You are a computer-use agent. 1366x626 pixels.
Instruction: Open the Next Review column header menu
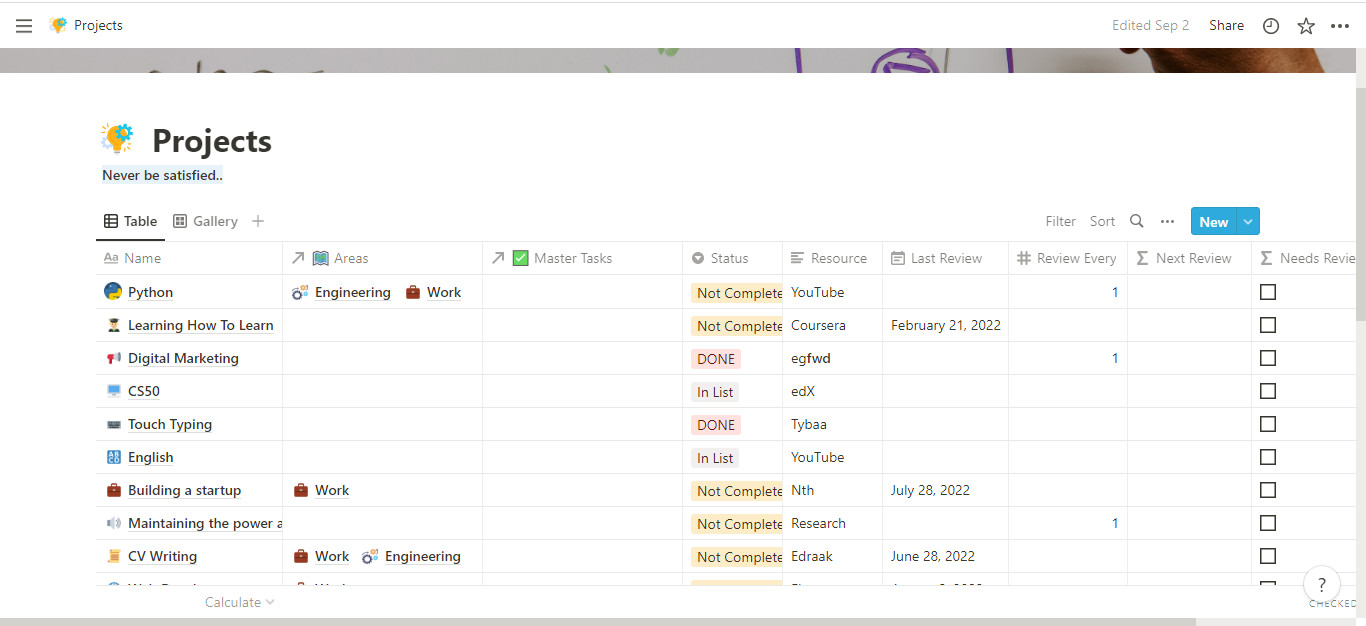[x=1189, y=258]
